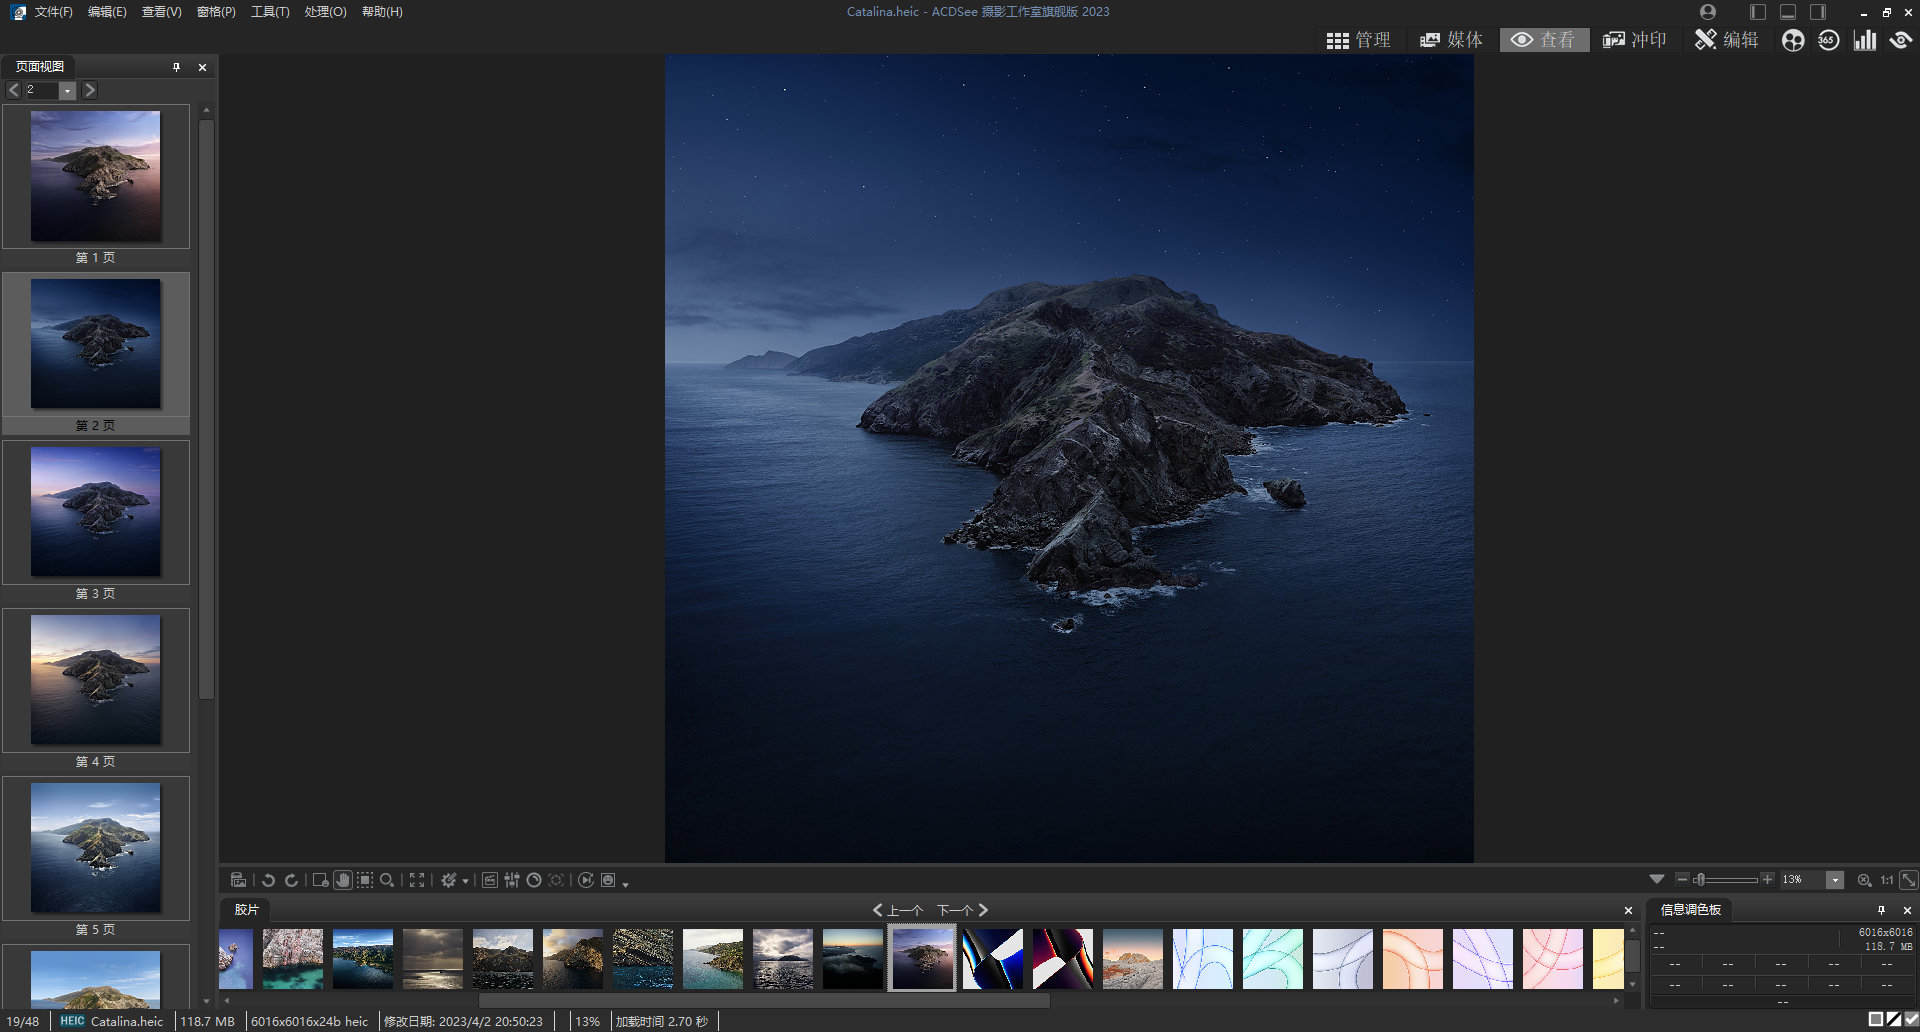The width and height of the screenshot is (1920, 1032).
Task: Open the zoom percentage dropdown
Action: (x=1835, y=880)
